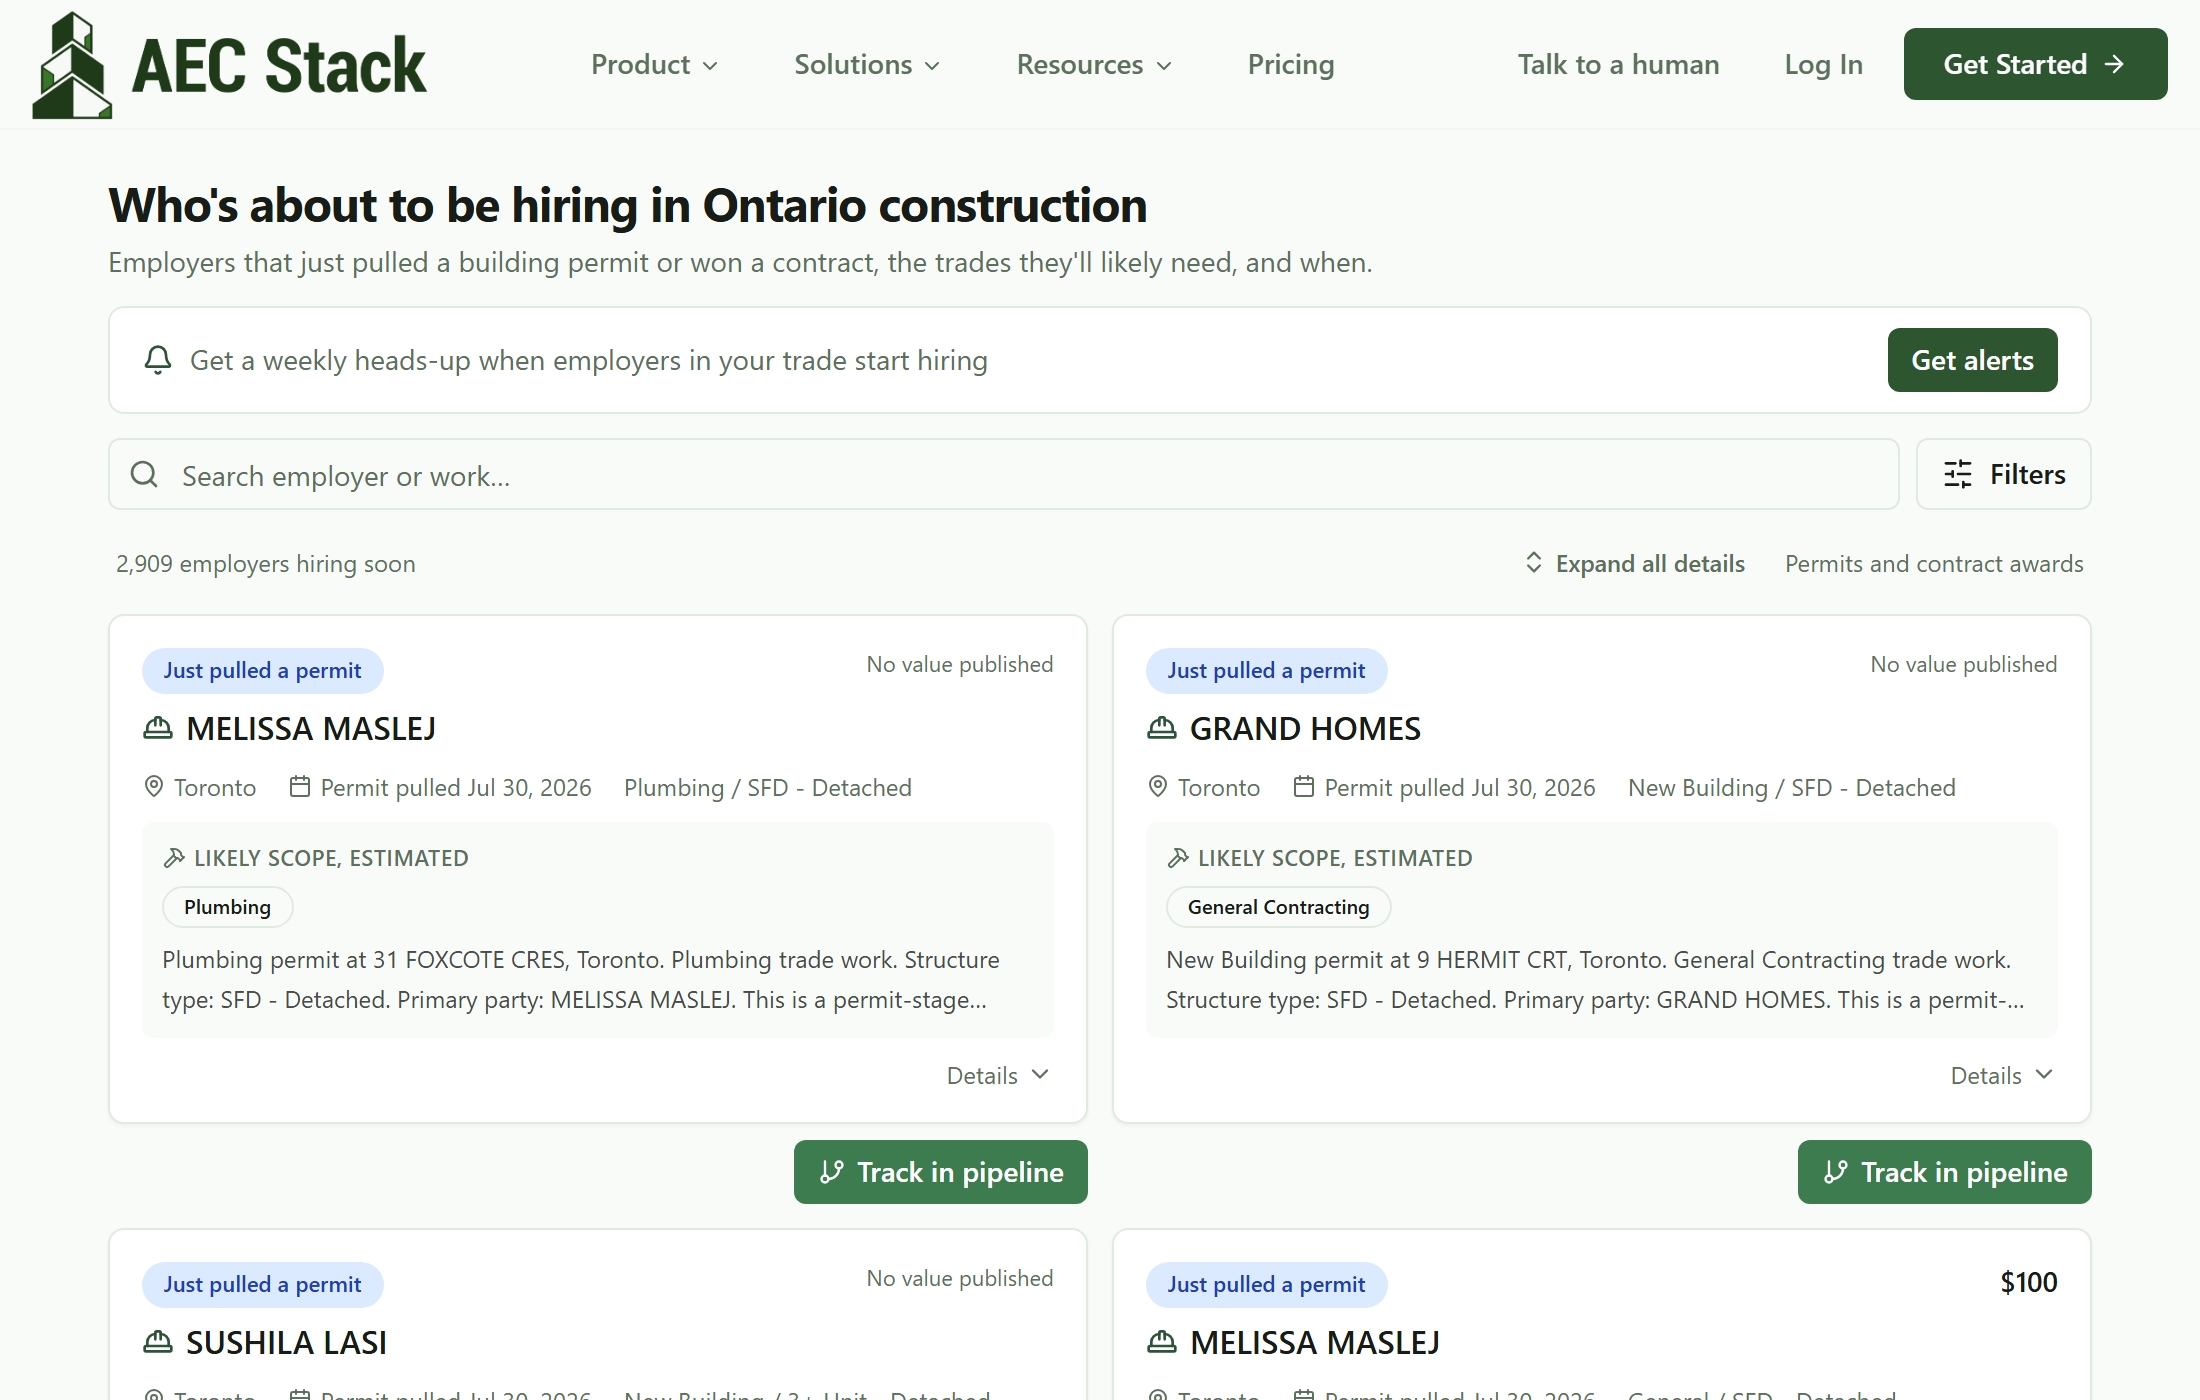Click the bell icon in alerts banner
The width and height of the screenshot is (2200, 1400).
tap(158, 360)
